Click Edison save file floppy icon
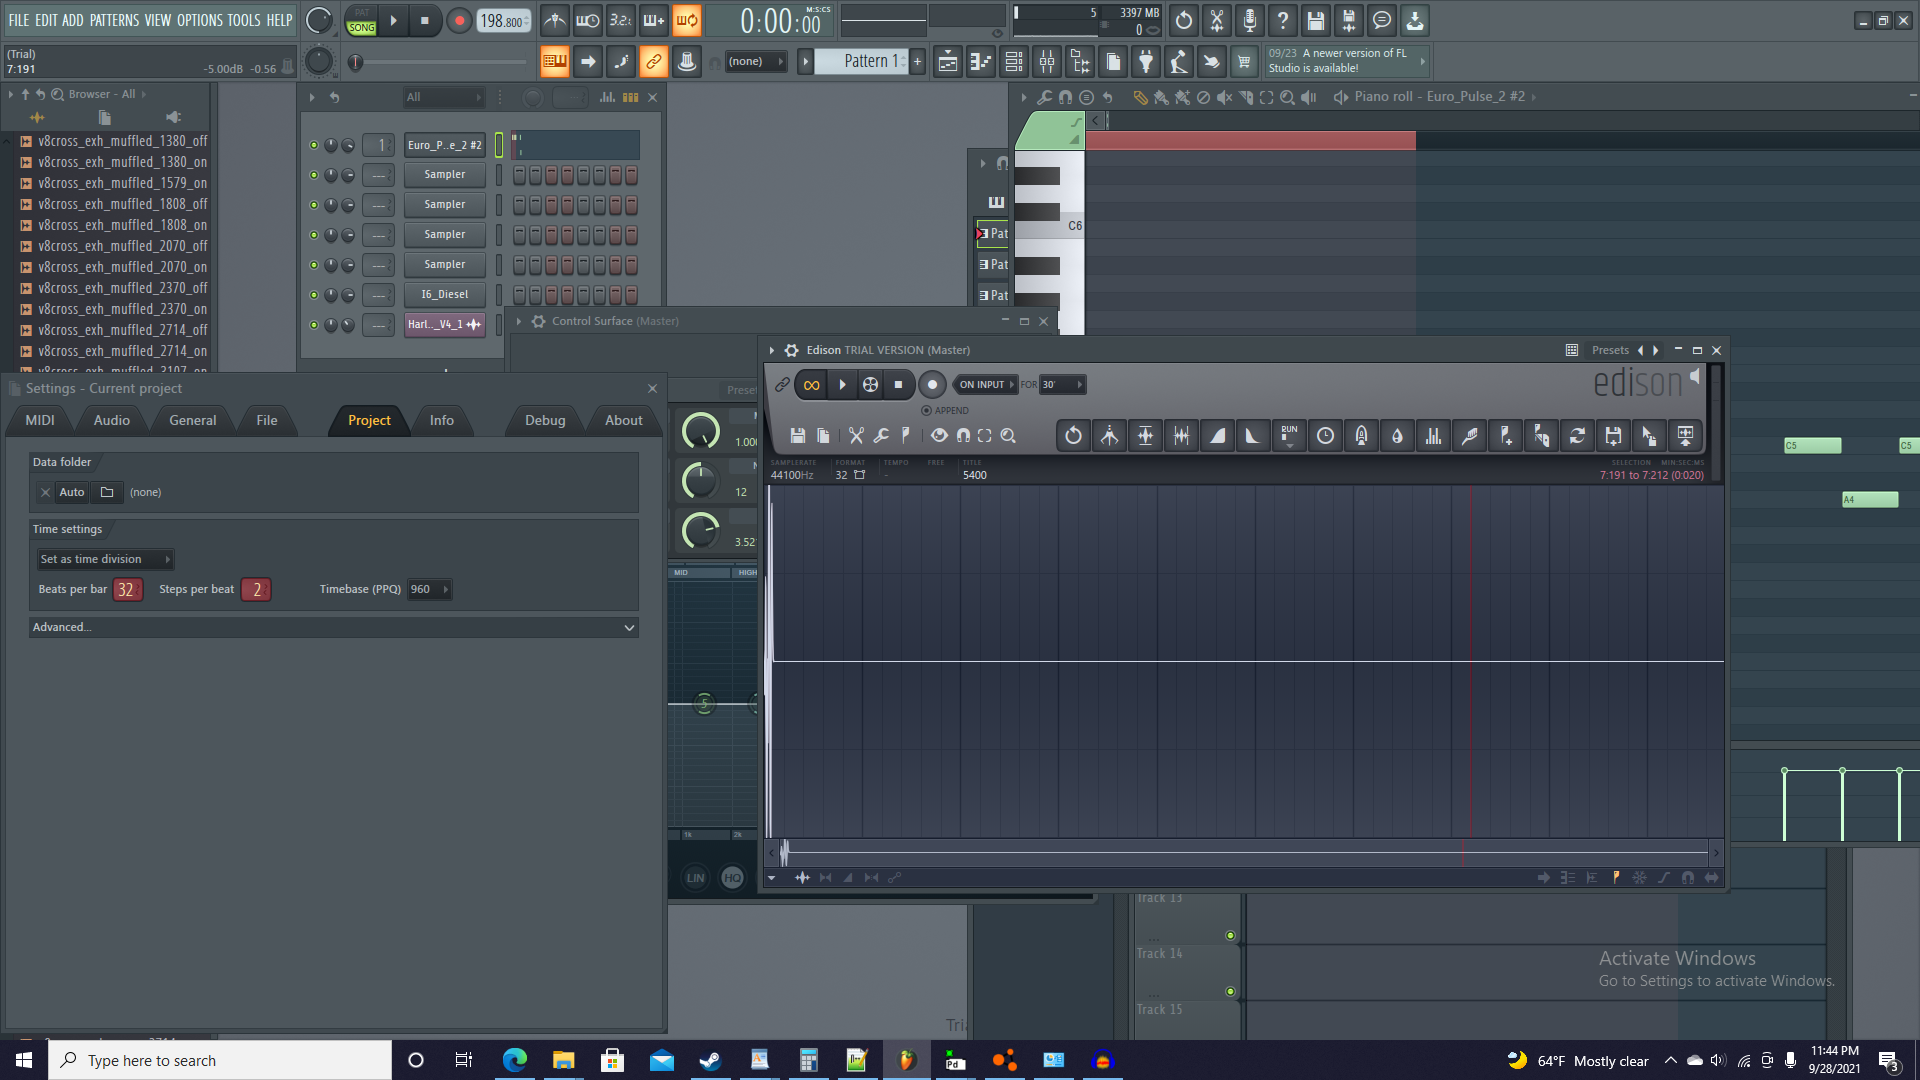This screenshot has width=1920, height=1080. point(798,436)
